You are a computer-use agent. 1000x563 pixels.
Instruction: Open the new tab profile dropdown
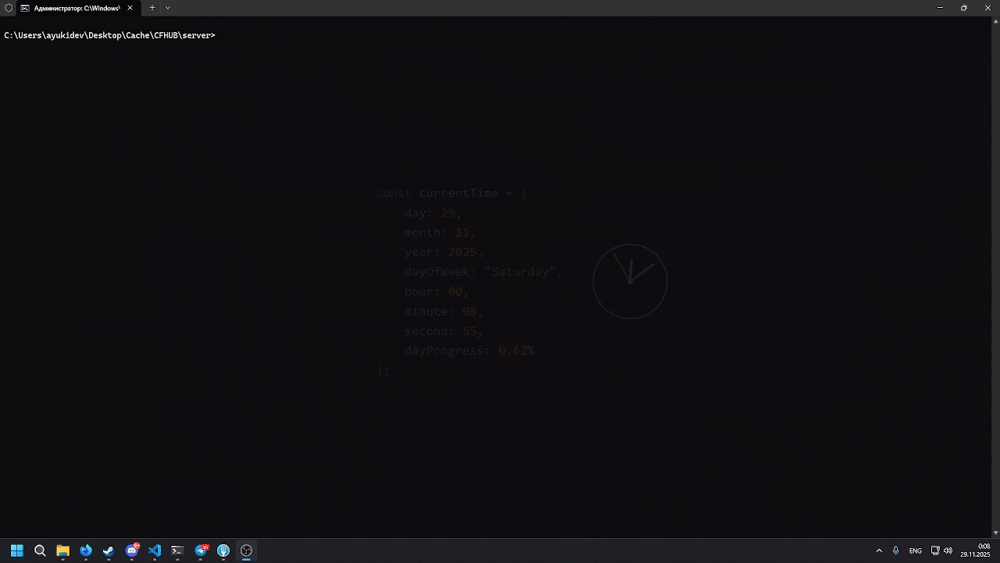pos(168,8)
